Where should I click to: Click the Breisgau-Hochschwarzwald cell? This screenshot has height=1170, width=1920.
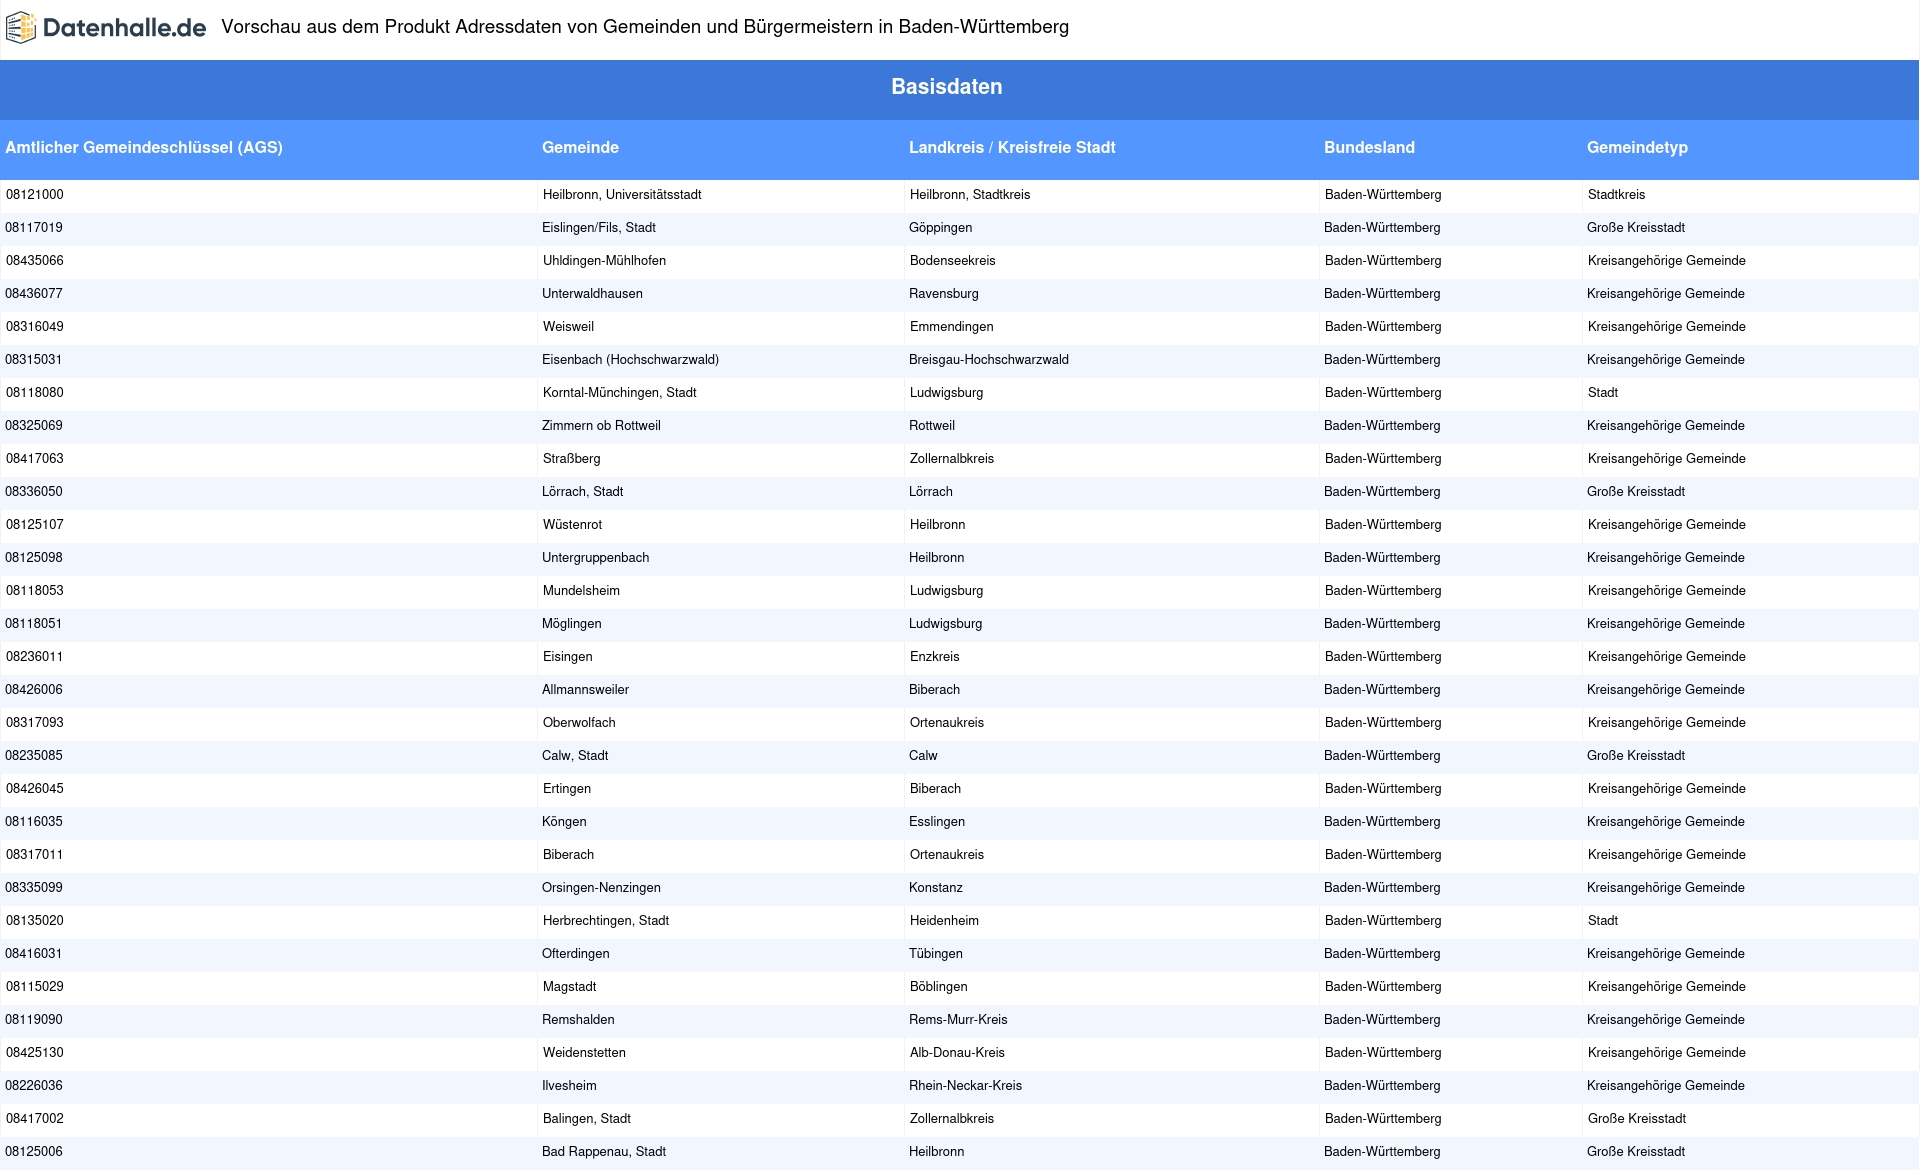click(989, 360)
